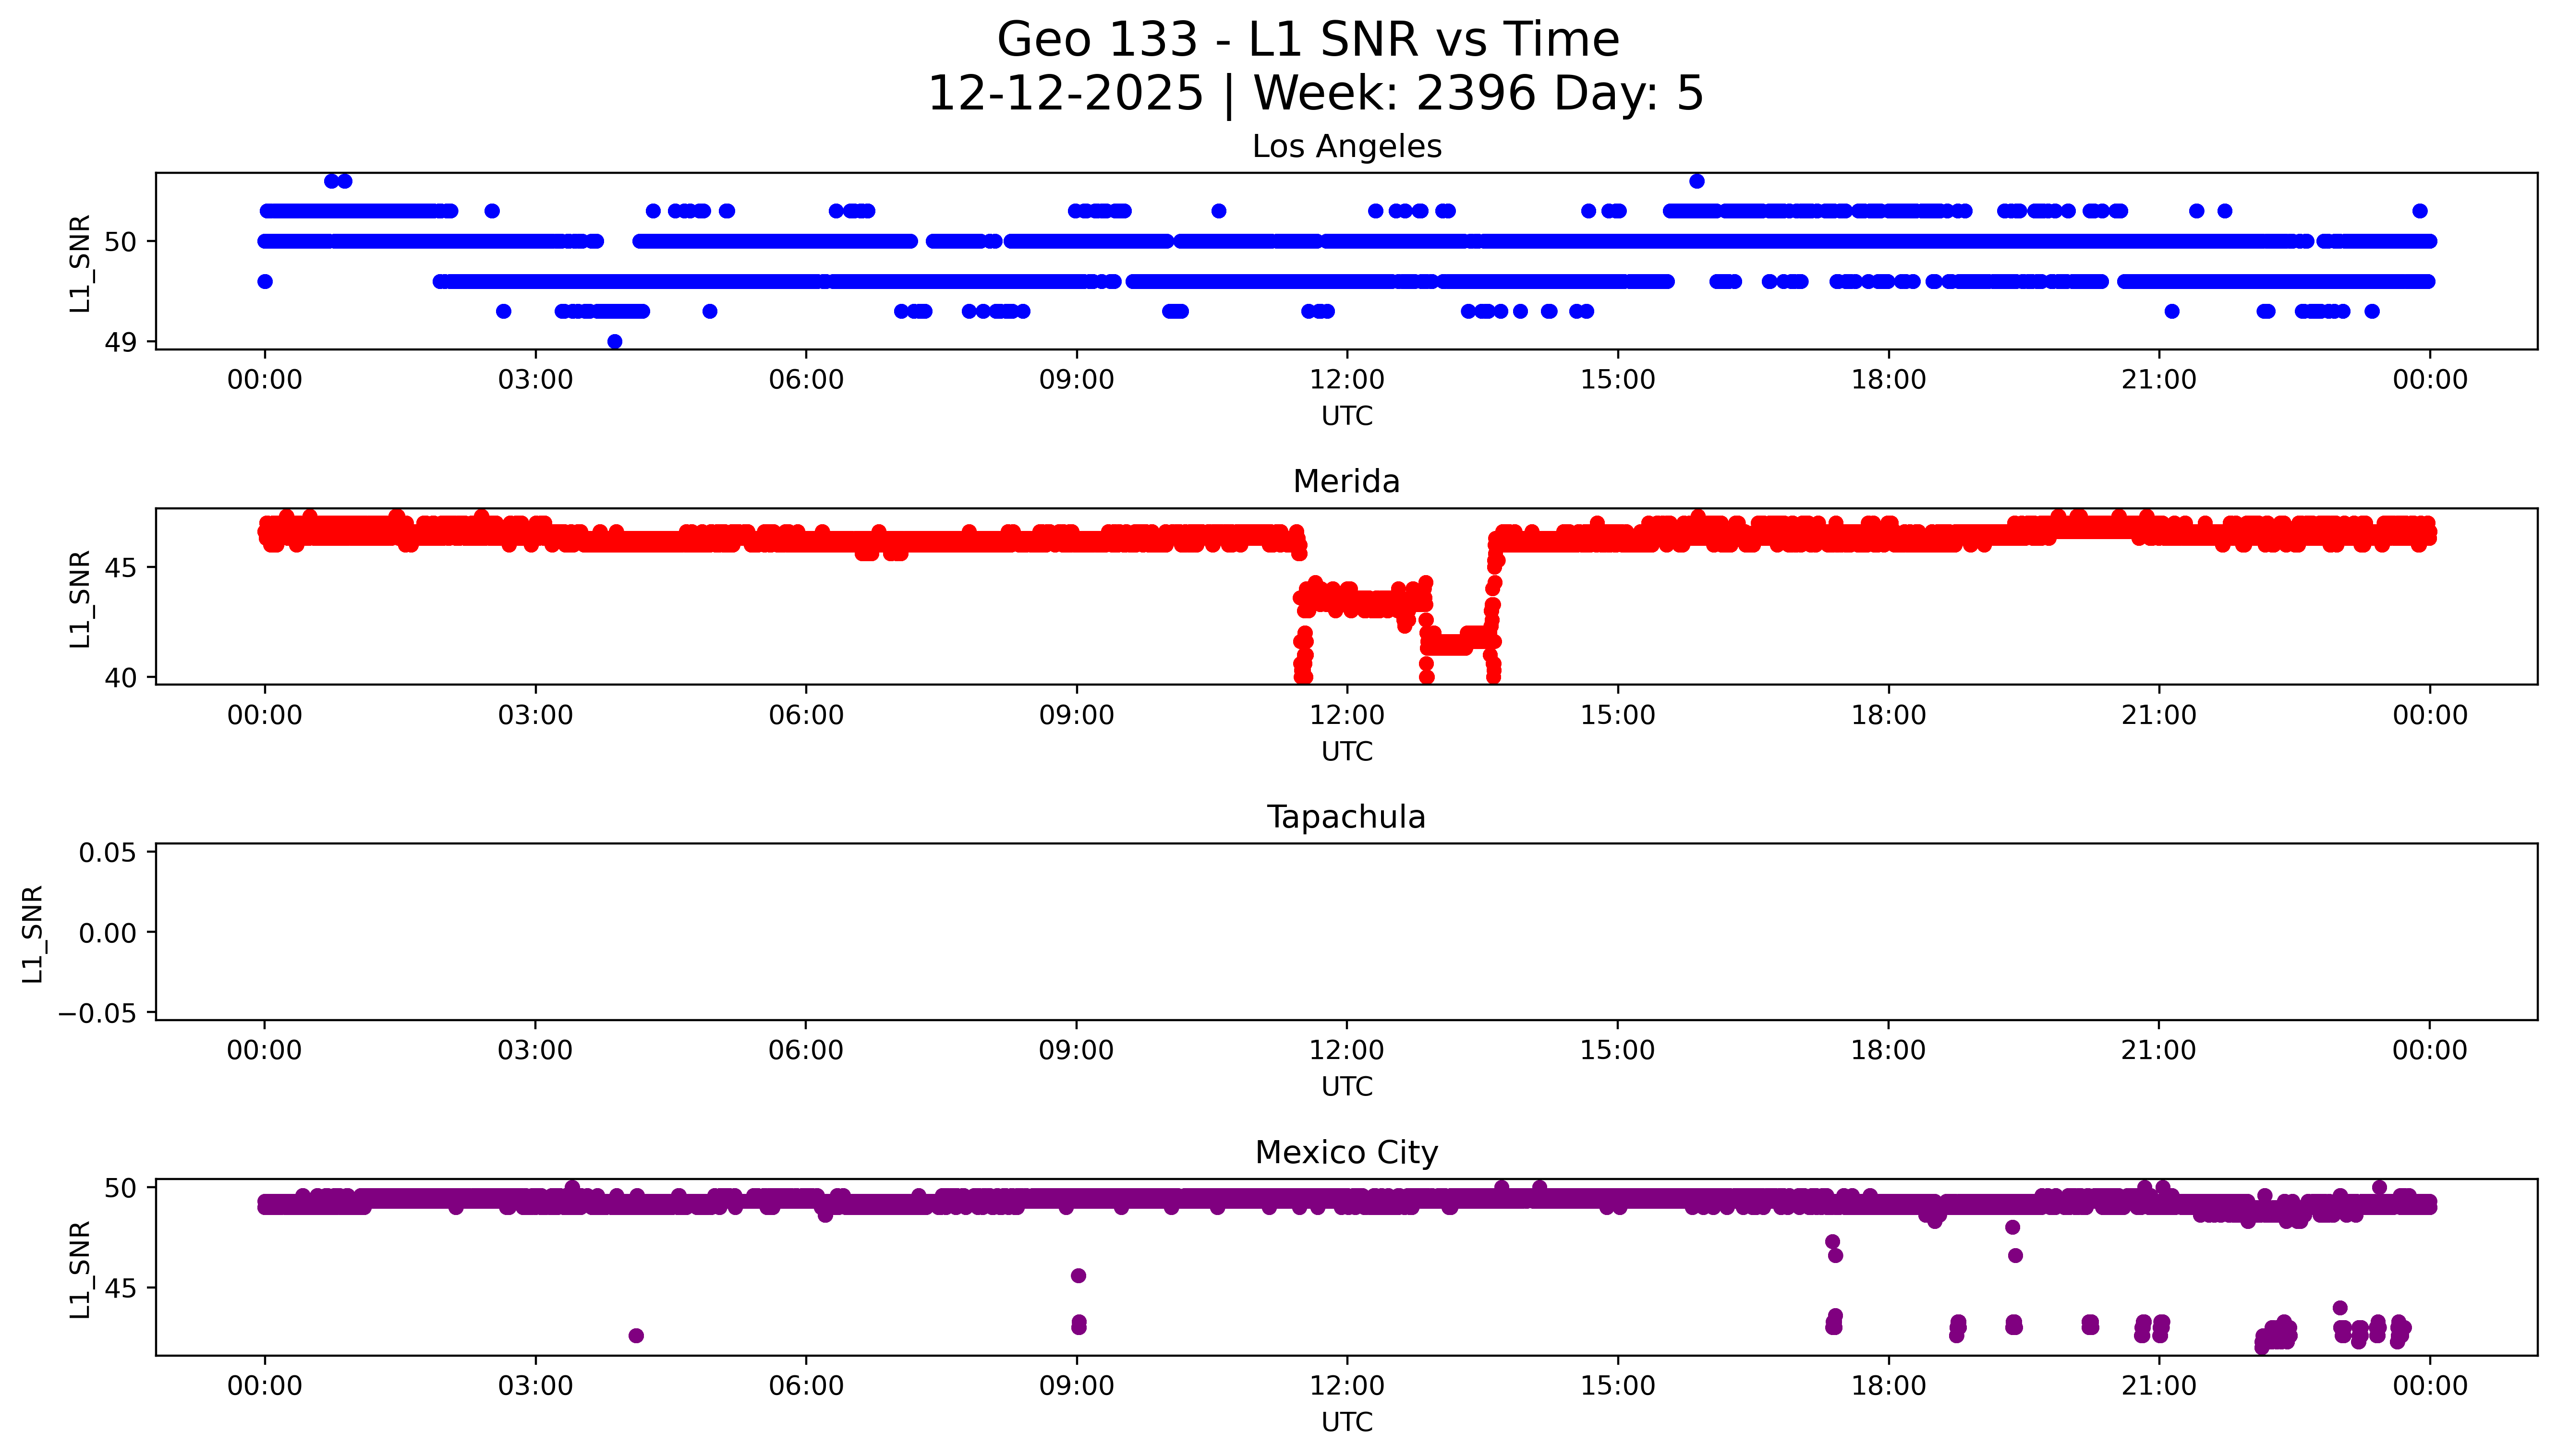Image resolution: width=2557 pixels, height=1456 pixels.
Task: Click the lowest blue point at SNR 49
Action: (615, 342)
